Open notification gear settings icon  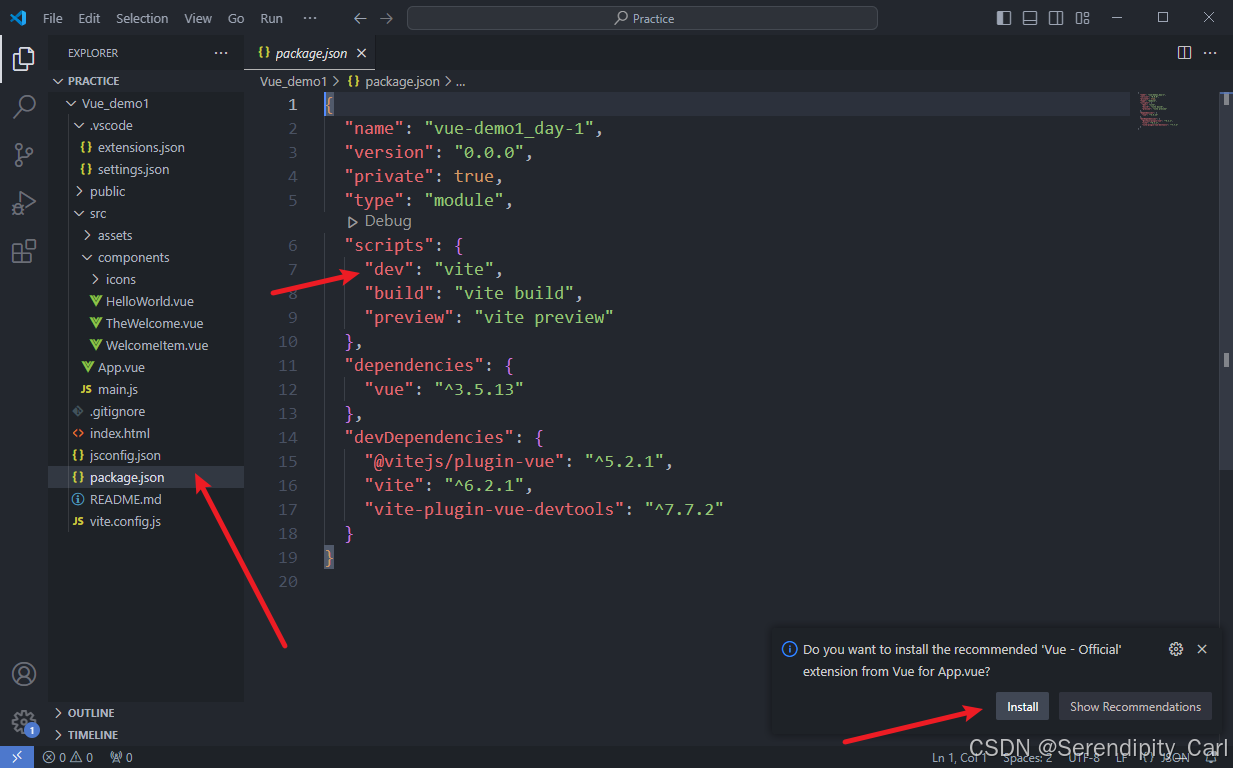pos(1176,649)
